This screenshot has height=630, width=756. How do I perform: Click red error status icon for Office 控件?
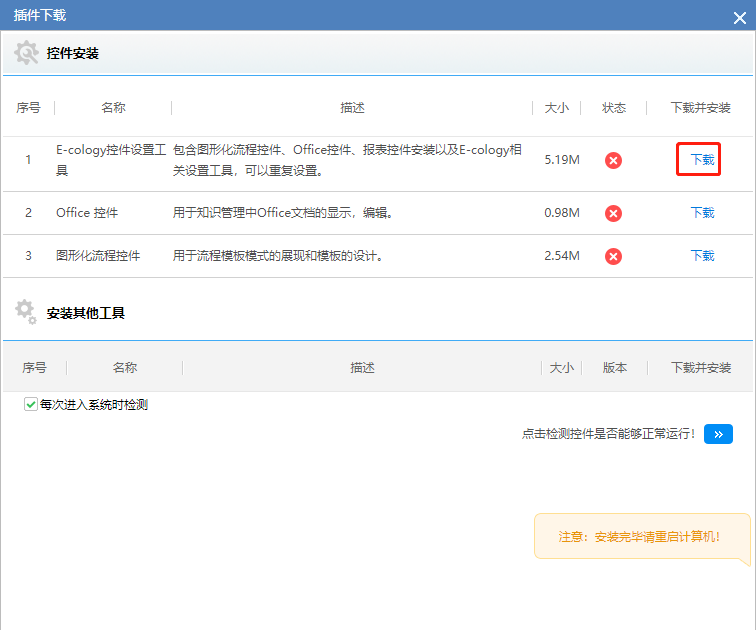pos(613,213)
